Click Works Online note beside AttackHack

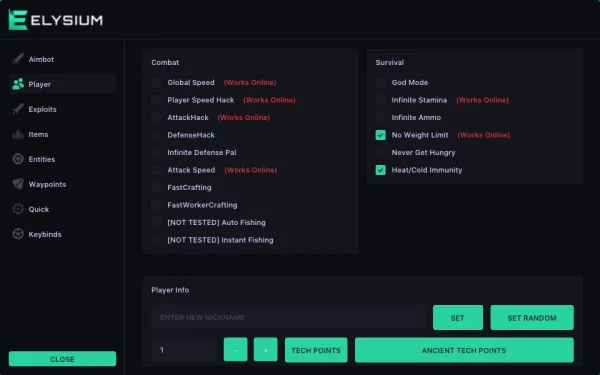(x=244, y=117)
